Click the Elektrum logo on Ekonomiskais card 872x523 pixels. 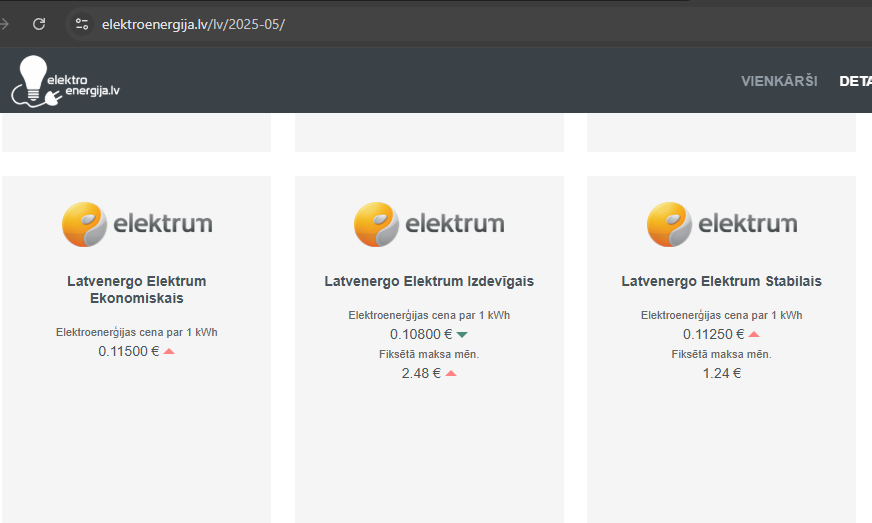[x=137, y=224]
